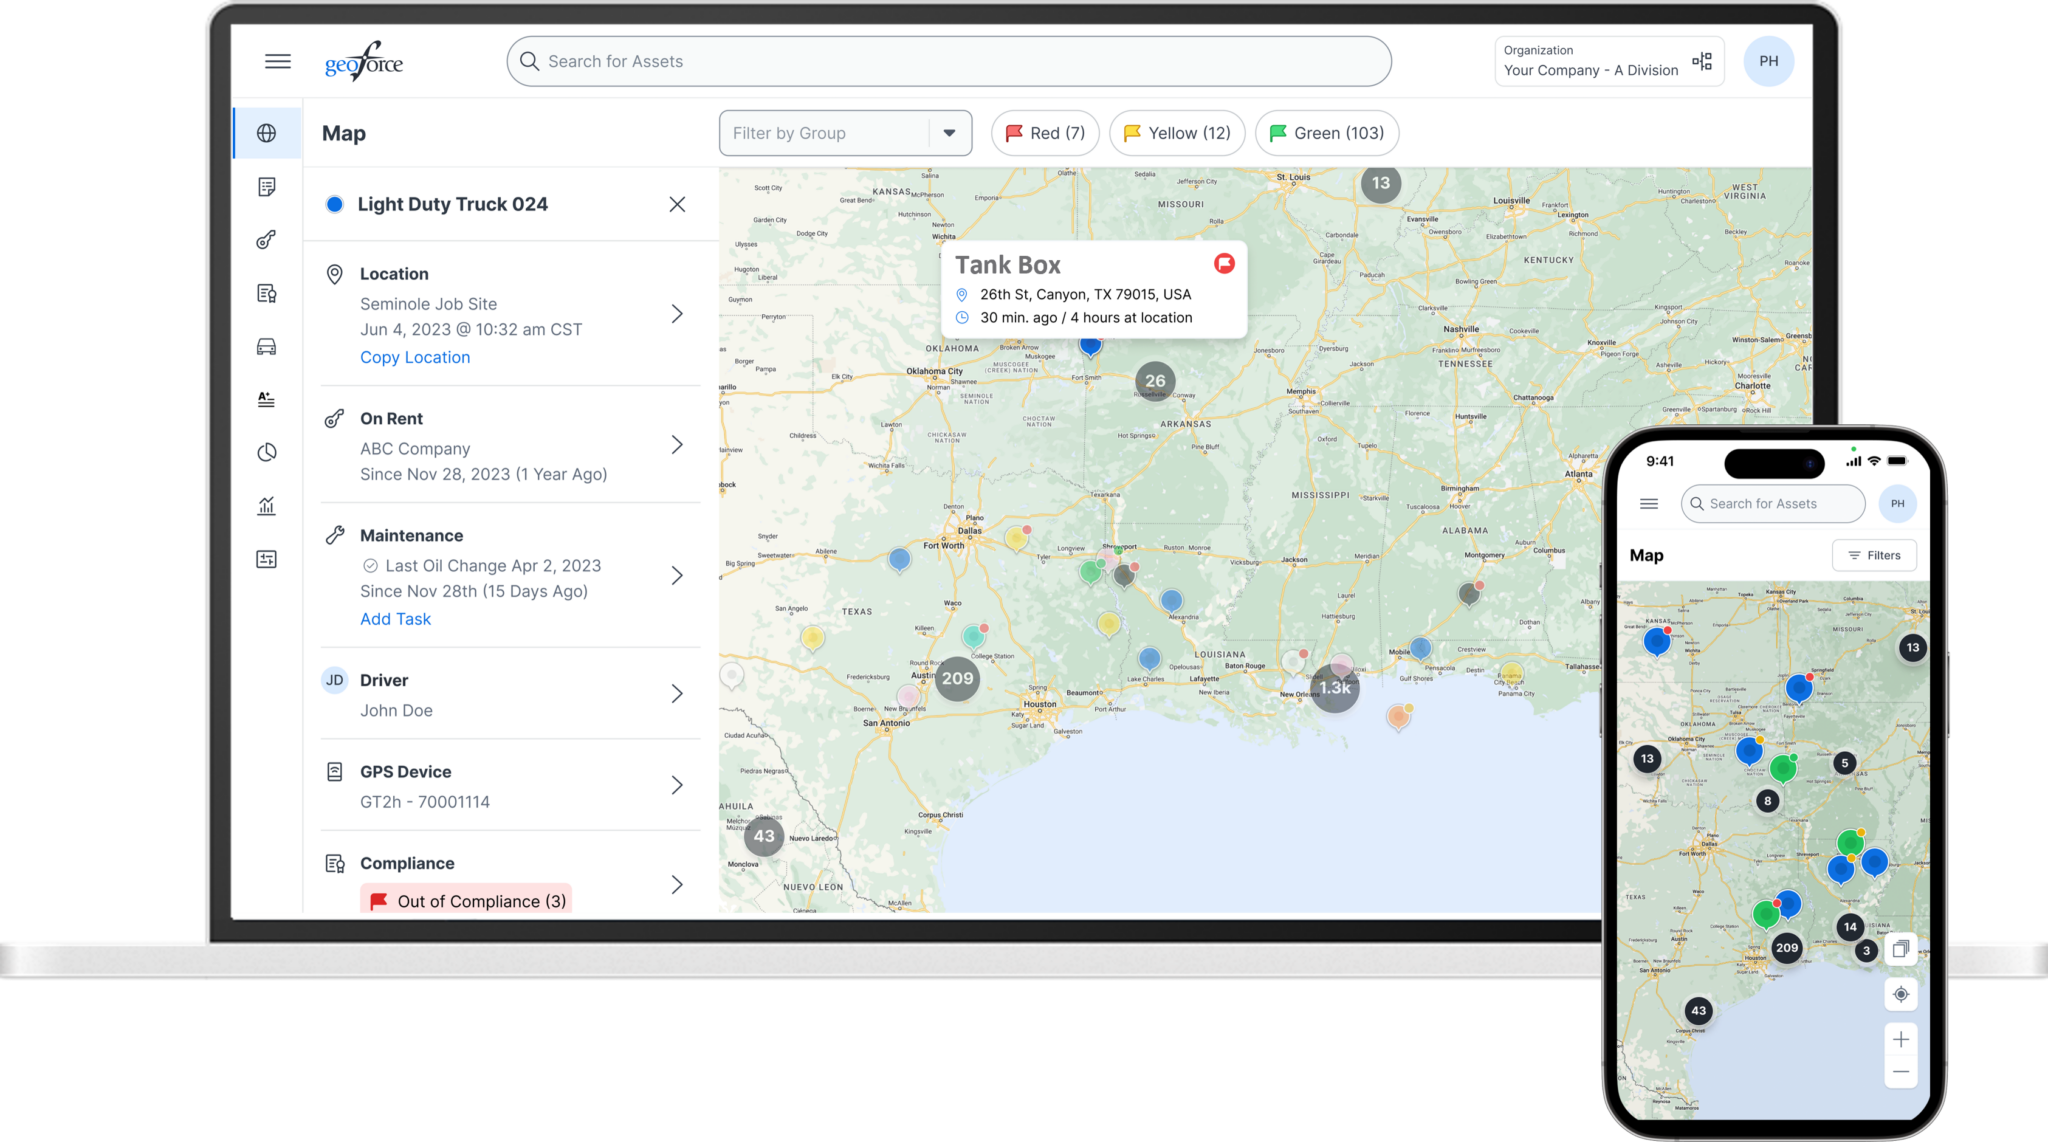Open the compliance certificate icon in sidebar
Viewport: 2048px width, 1142px height.
[266, 292]
